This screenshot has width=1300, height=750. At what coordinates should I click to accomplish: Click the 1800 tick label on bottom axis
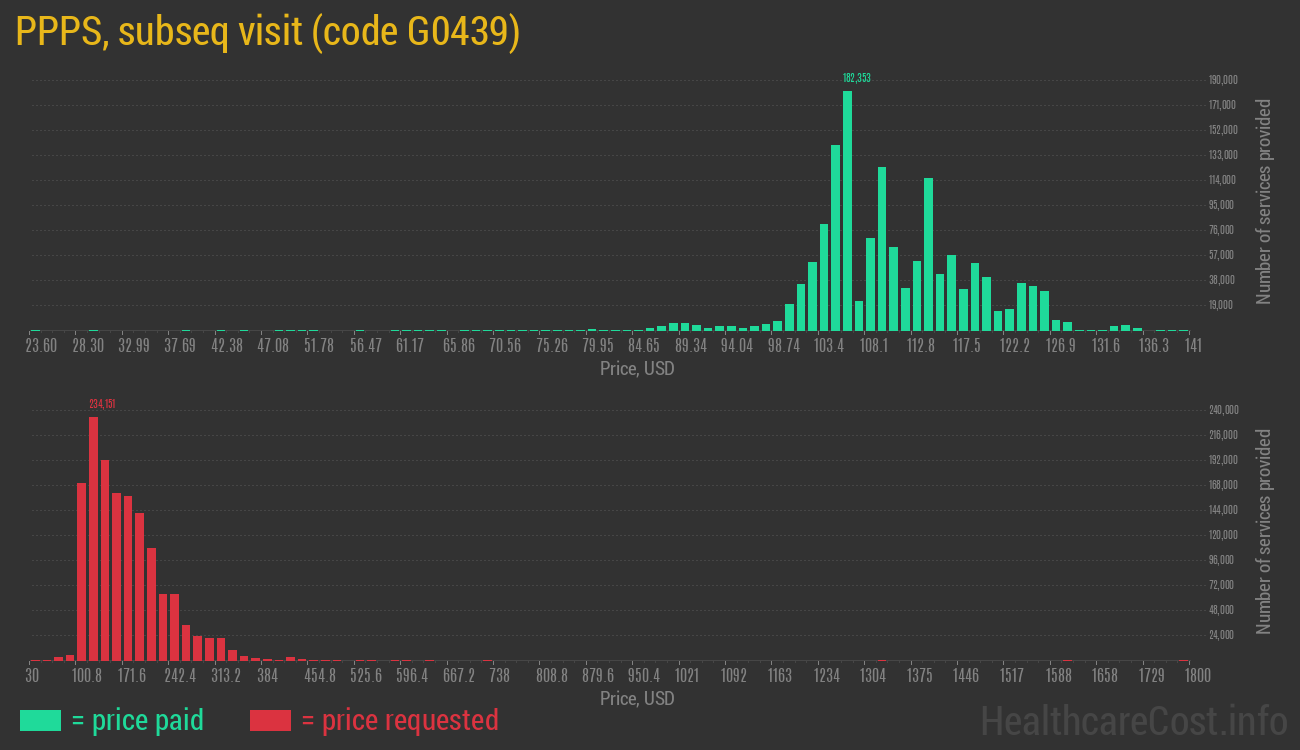point(1196,675)
